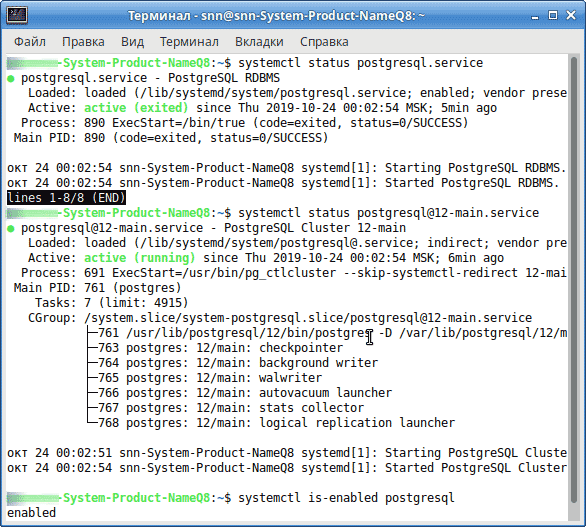Click 'postgresql.service - PostgreSQL RDBMS' header line
Image resolution: width=586 pixels, height=527 pixels.
[150, 78]
